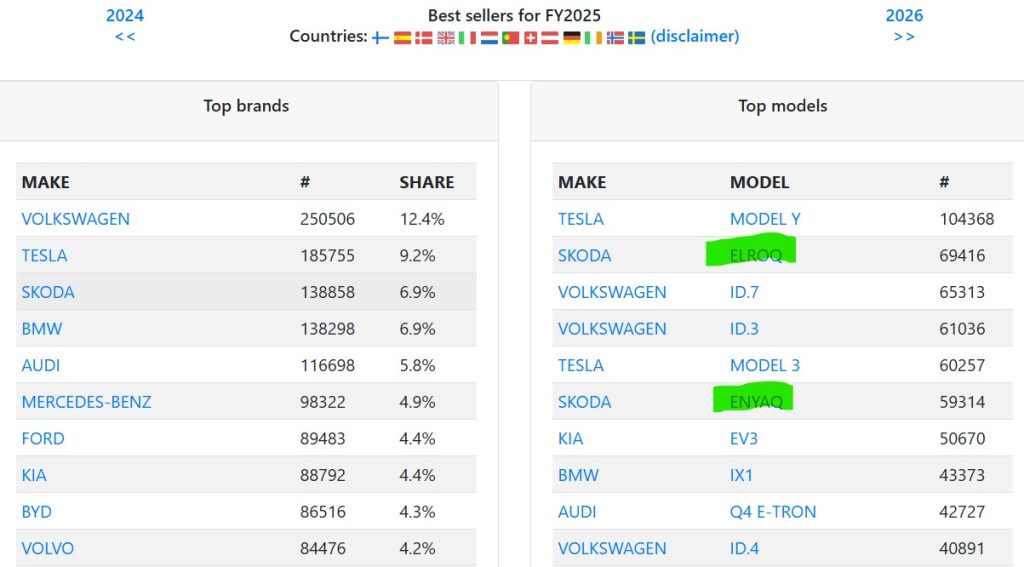Open the disclaimer link
The width and height of the screenshot is (1024, 567).
click(x=695, y=36)
